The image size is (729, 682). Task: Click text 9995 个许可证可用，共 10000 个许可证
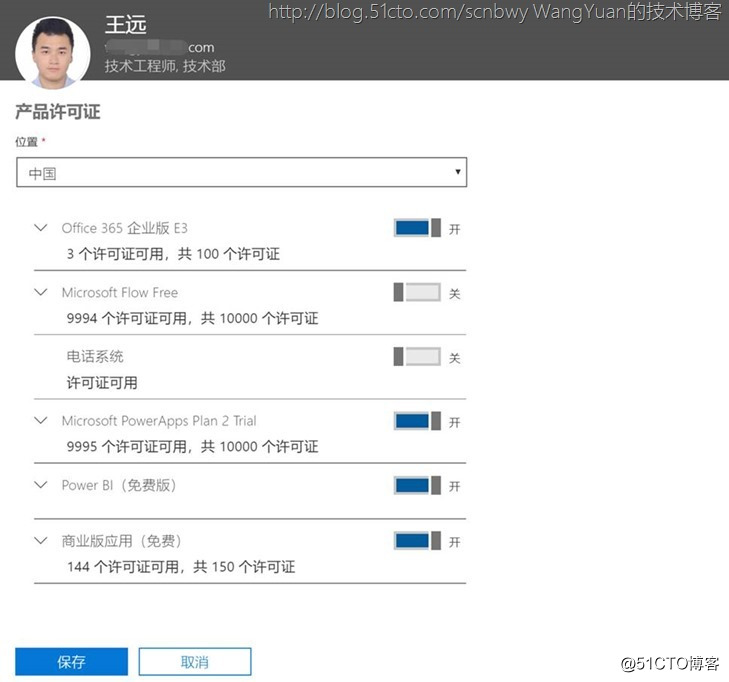click(192, 447)
